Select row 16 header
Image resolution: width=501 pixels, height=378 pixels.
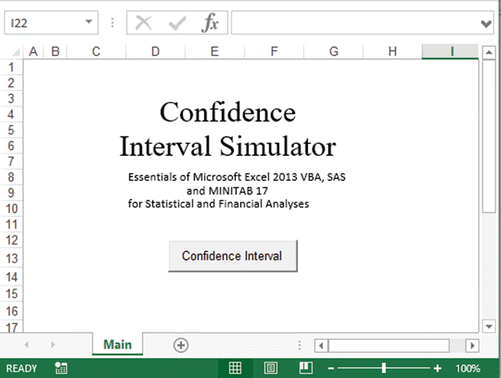(x=11, y=311)
